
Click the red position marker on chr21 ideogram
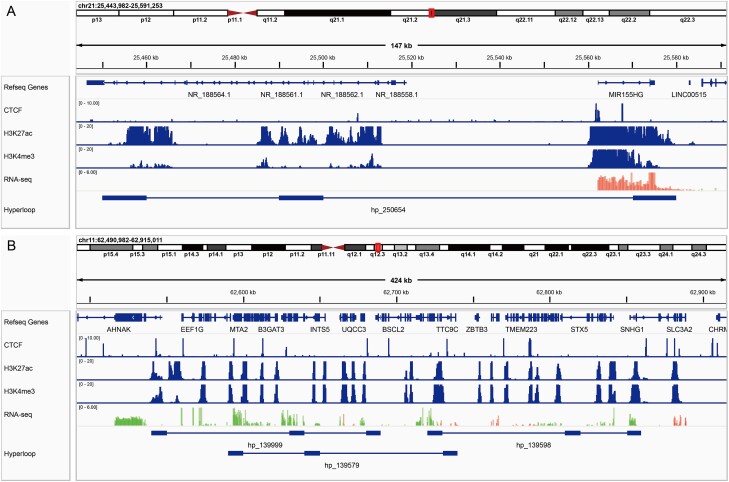click(x=431, y=13)
